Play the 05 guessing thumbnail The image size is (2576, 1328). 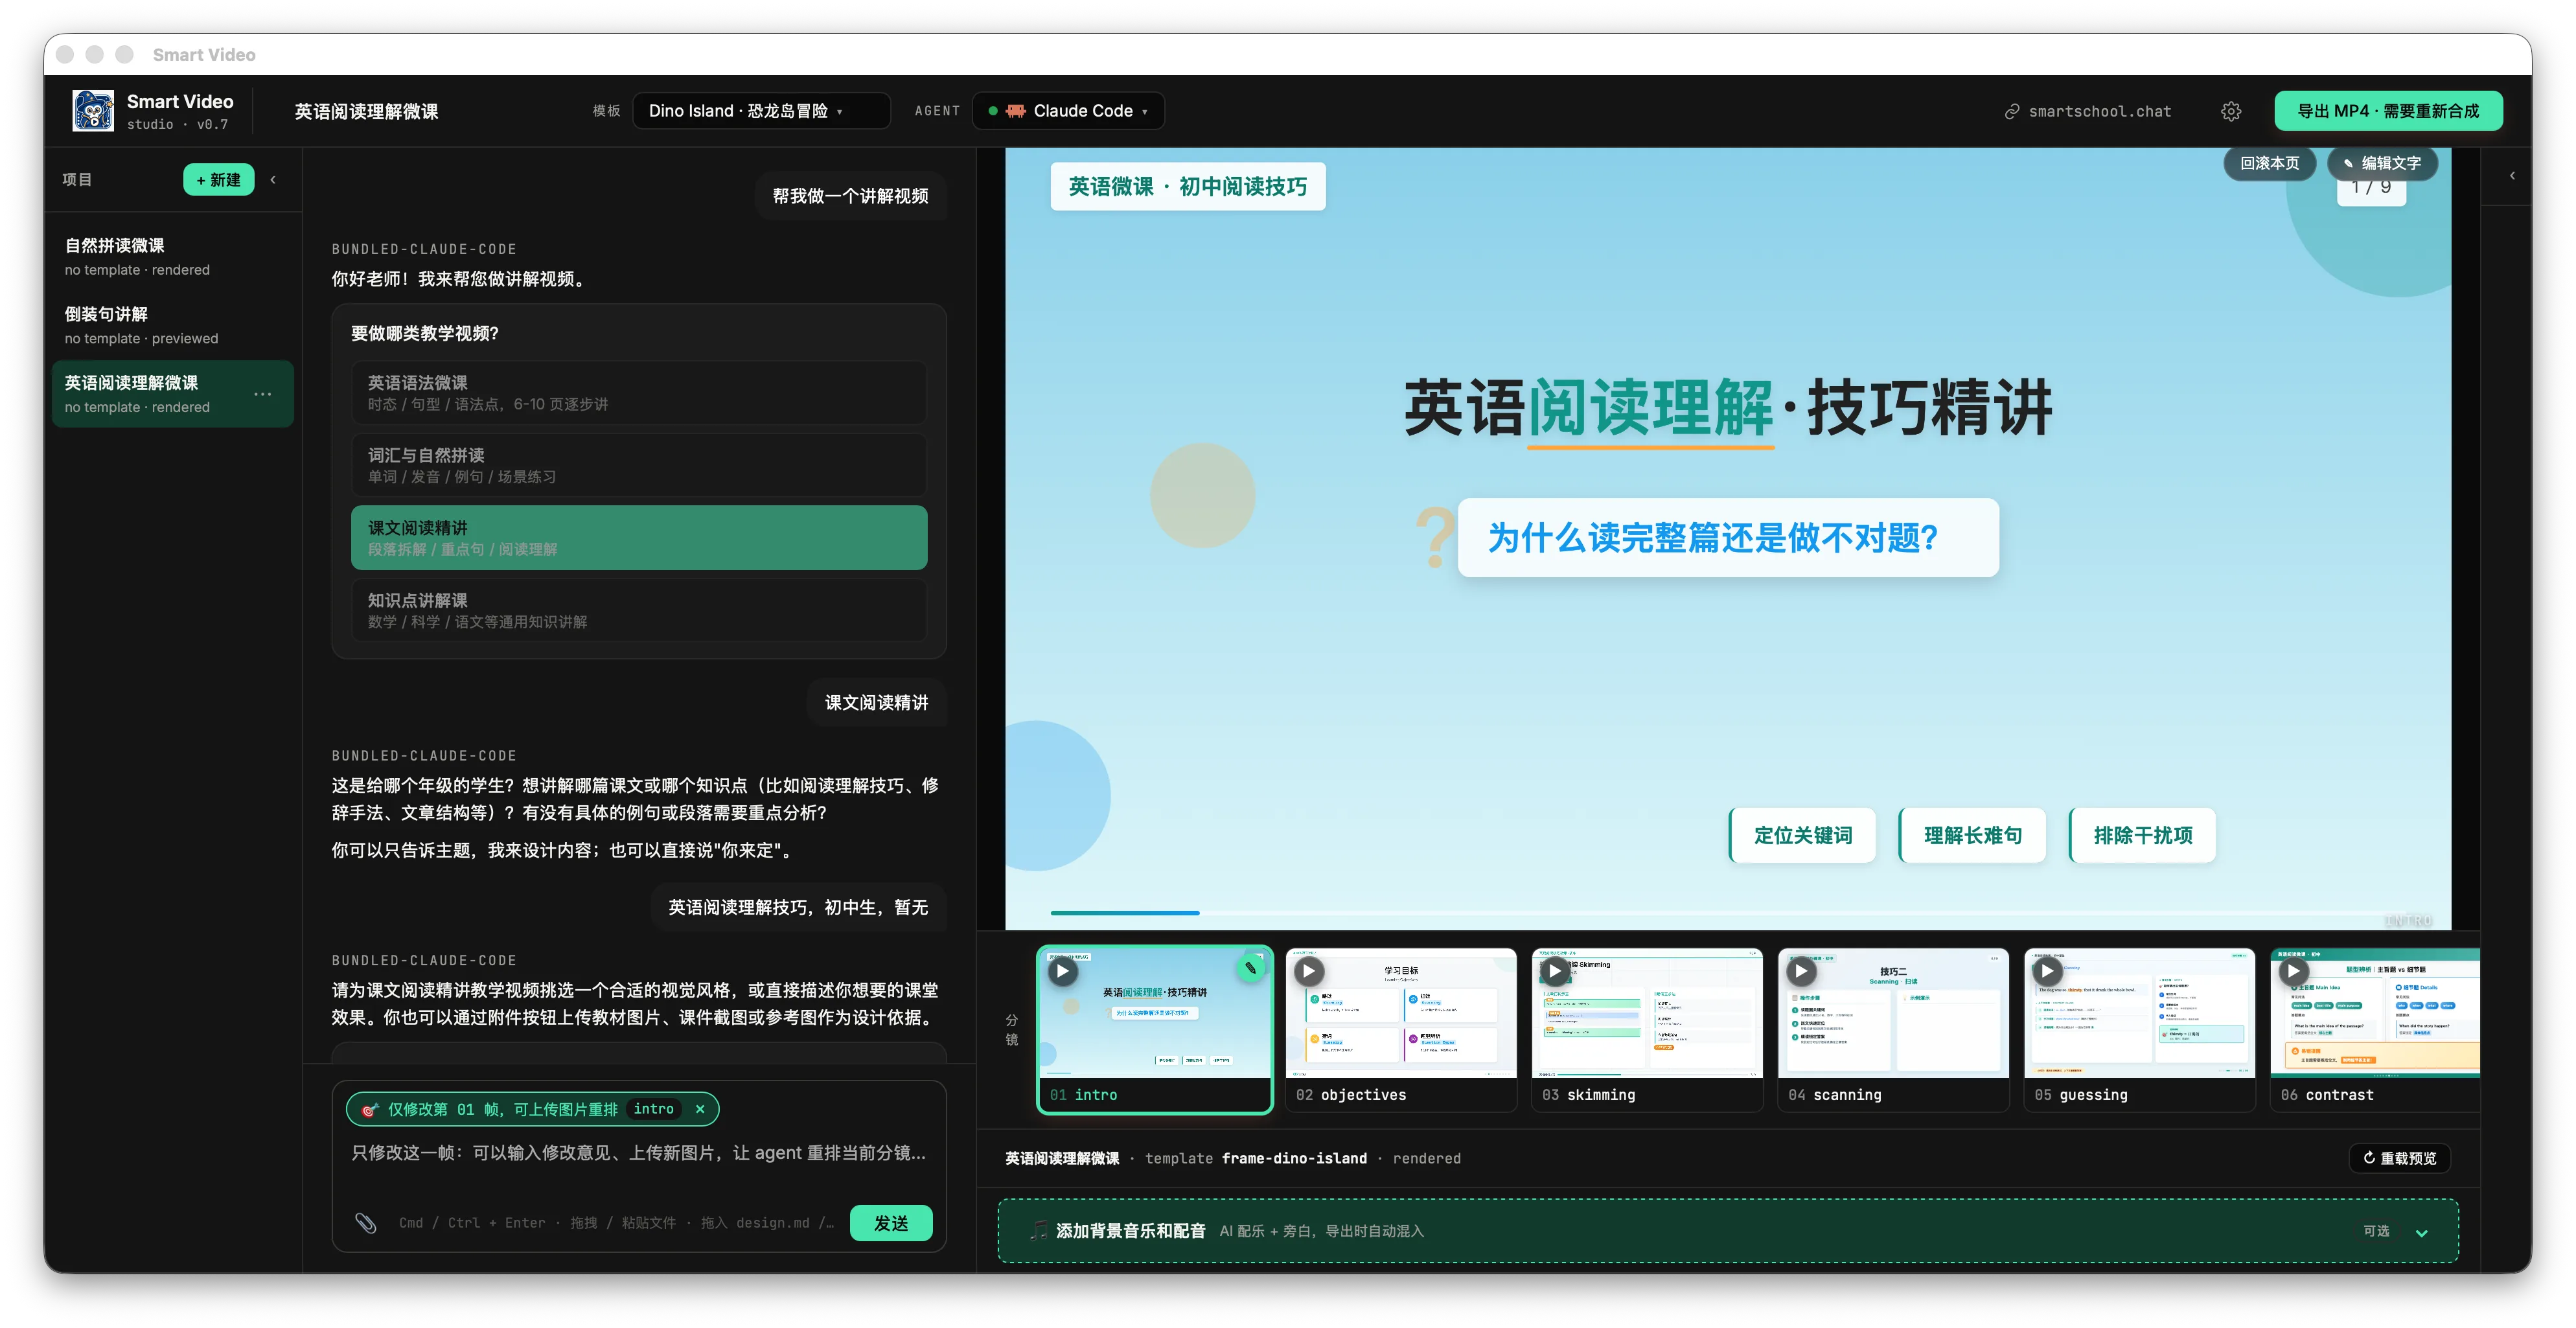pos(2047,970)
